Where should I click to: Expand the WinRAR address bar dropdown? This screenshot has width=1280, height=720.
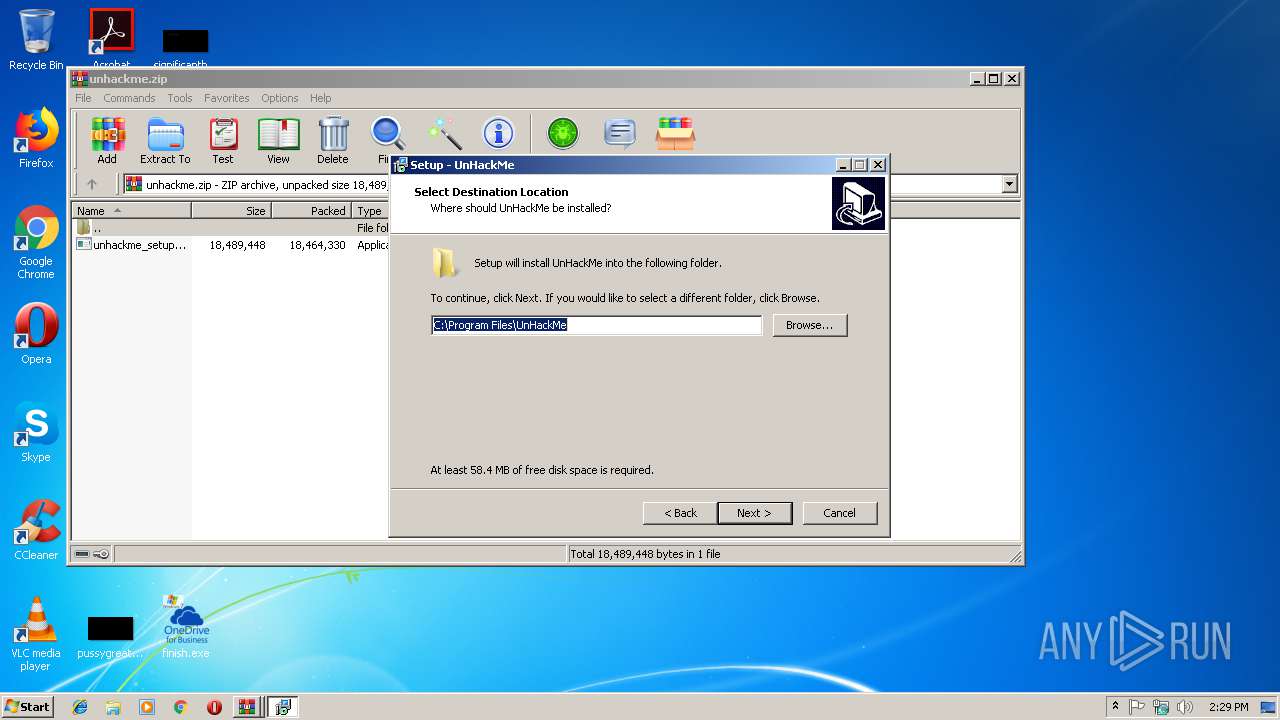coord(1009,184)
